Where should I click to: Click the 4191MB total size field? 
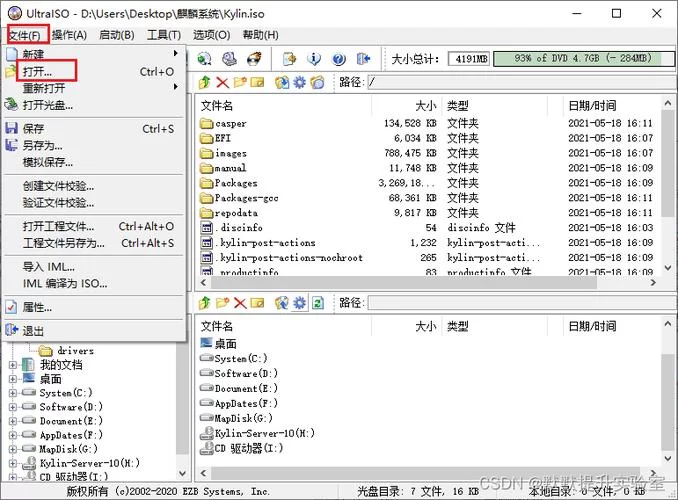tap(469, 58)
